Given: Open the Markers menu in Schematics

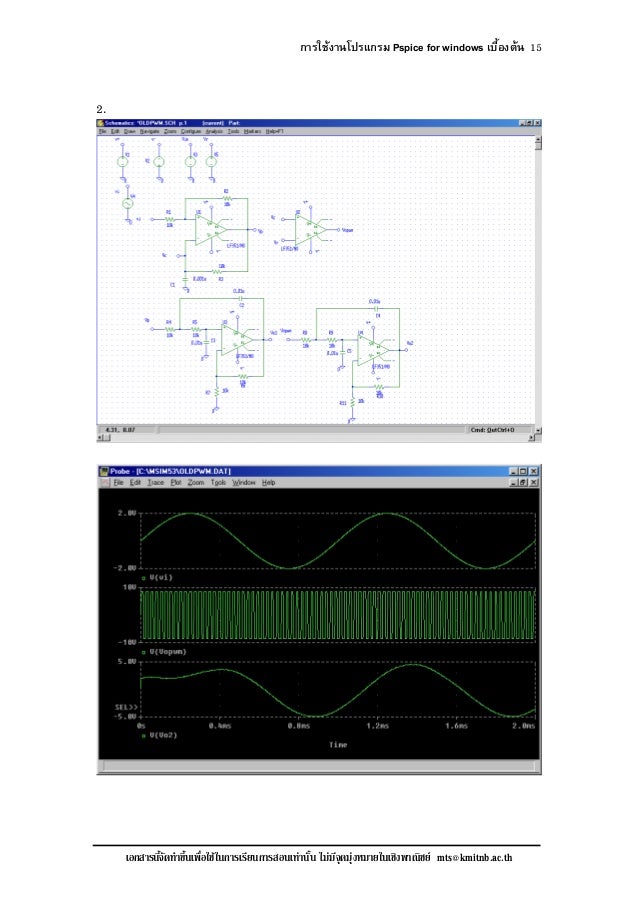Looking at the screenshot, I should pos(251,131).
